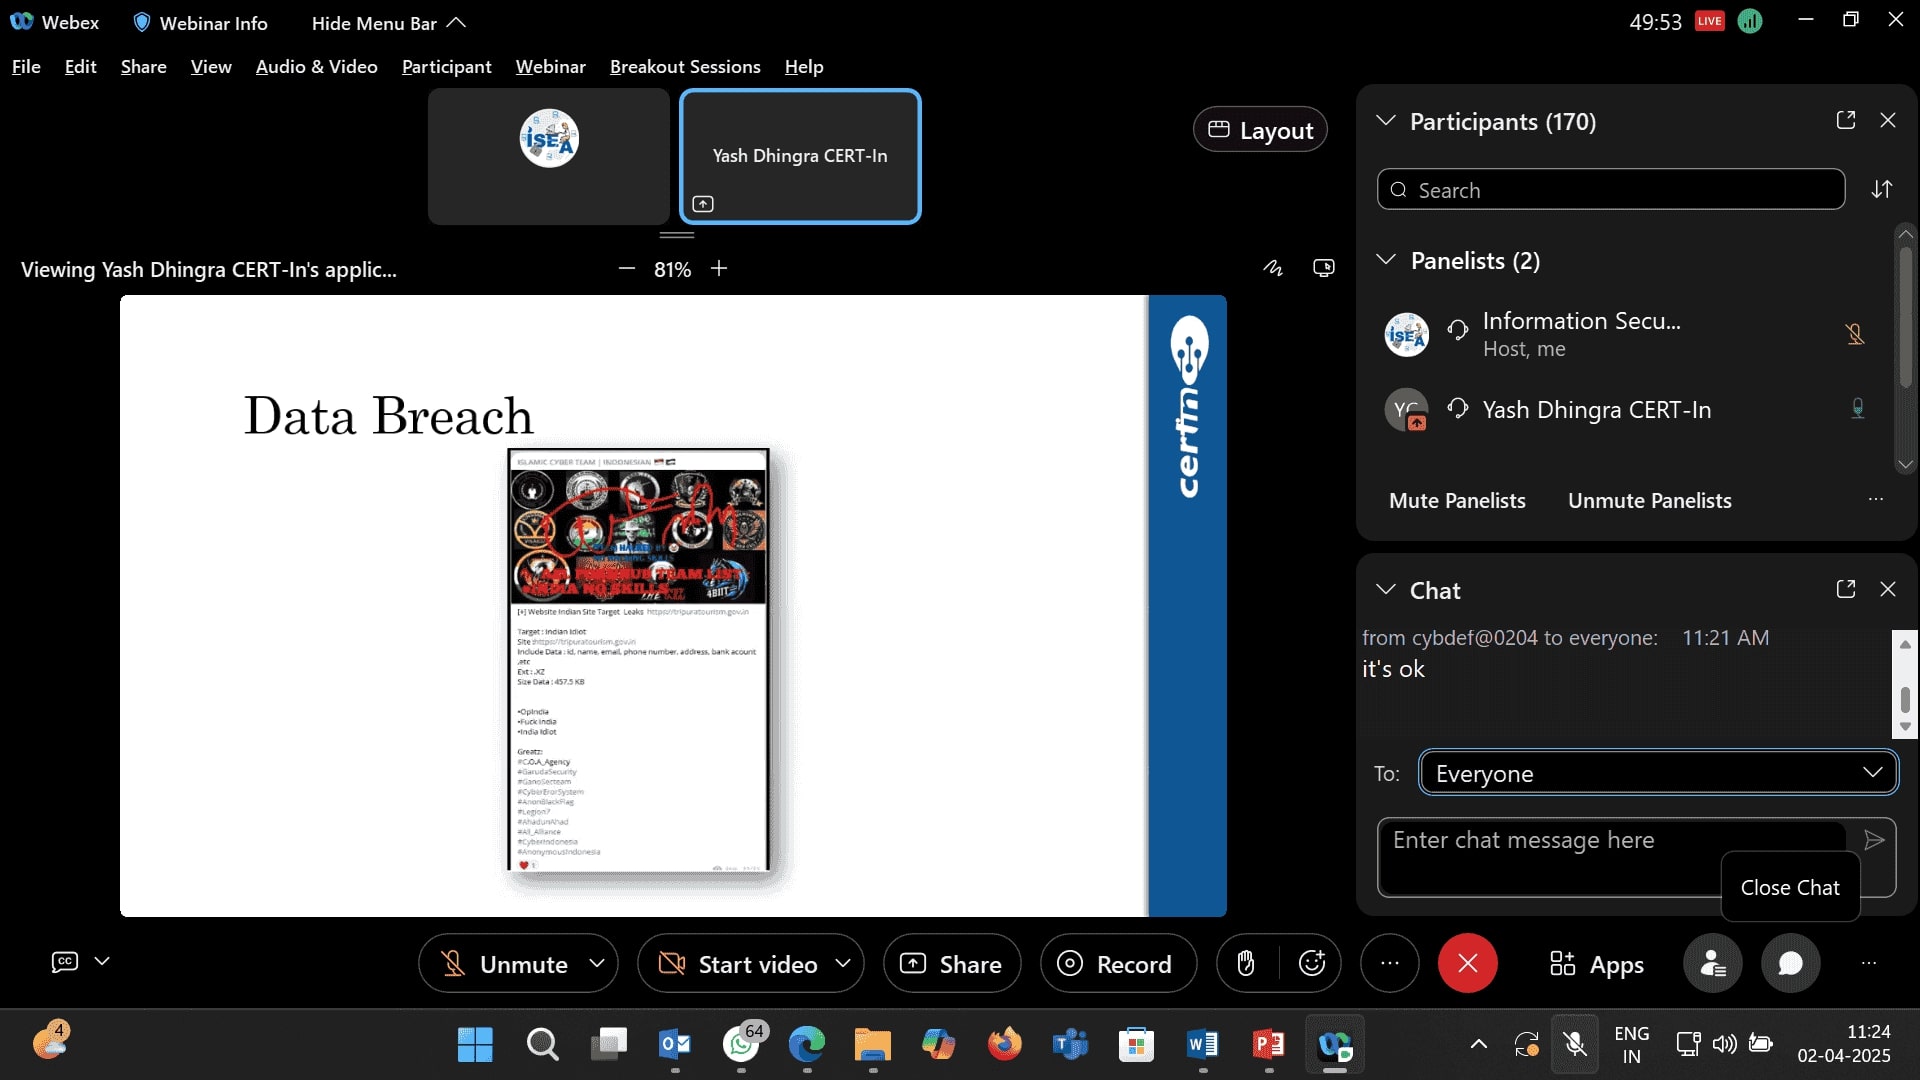Open the Everyone recipient dropdown
Viewport: 1920px width, 1080px height.
[x=1658, y=773]
